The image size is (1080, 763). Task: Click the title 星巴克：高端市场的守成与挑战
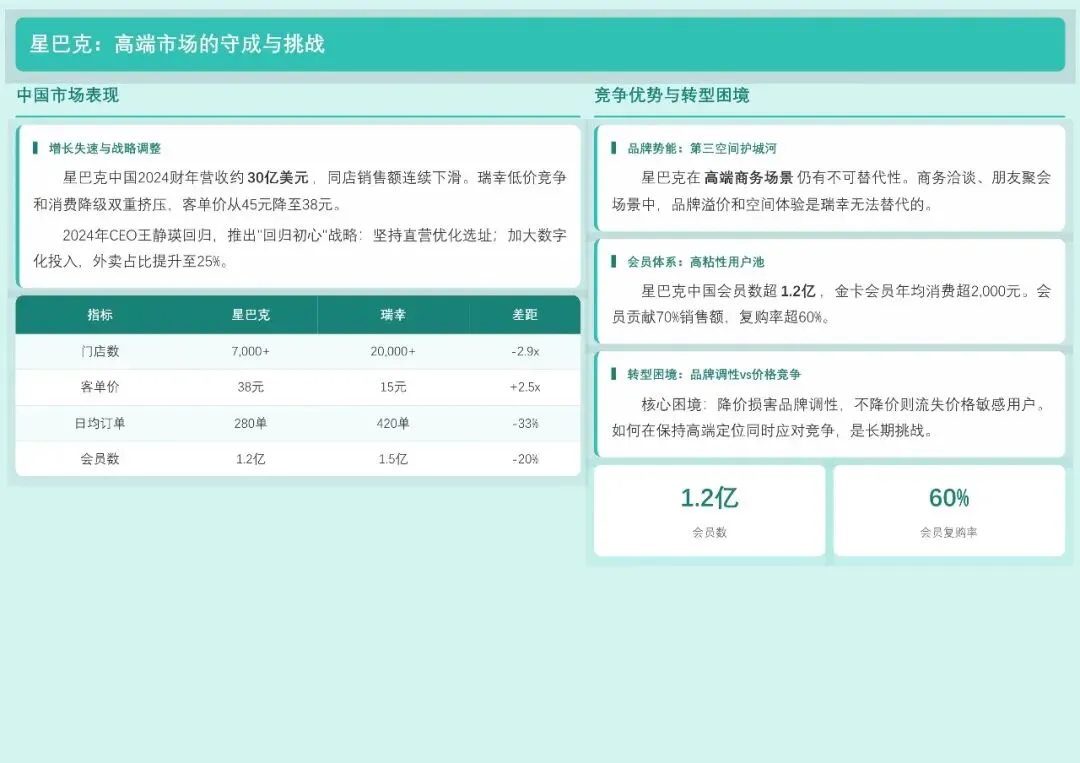pyautogui.click(x=177, y=44)
